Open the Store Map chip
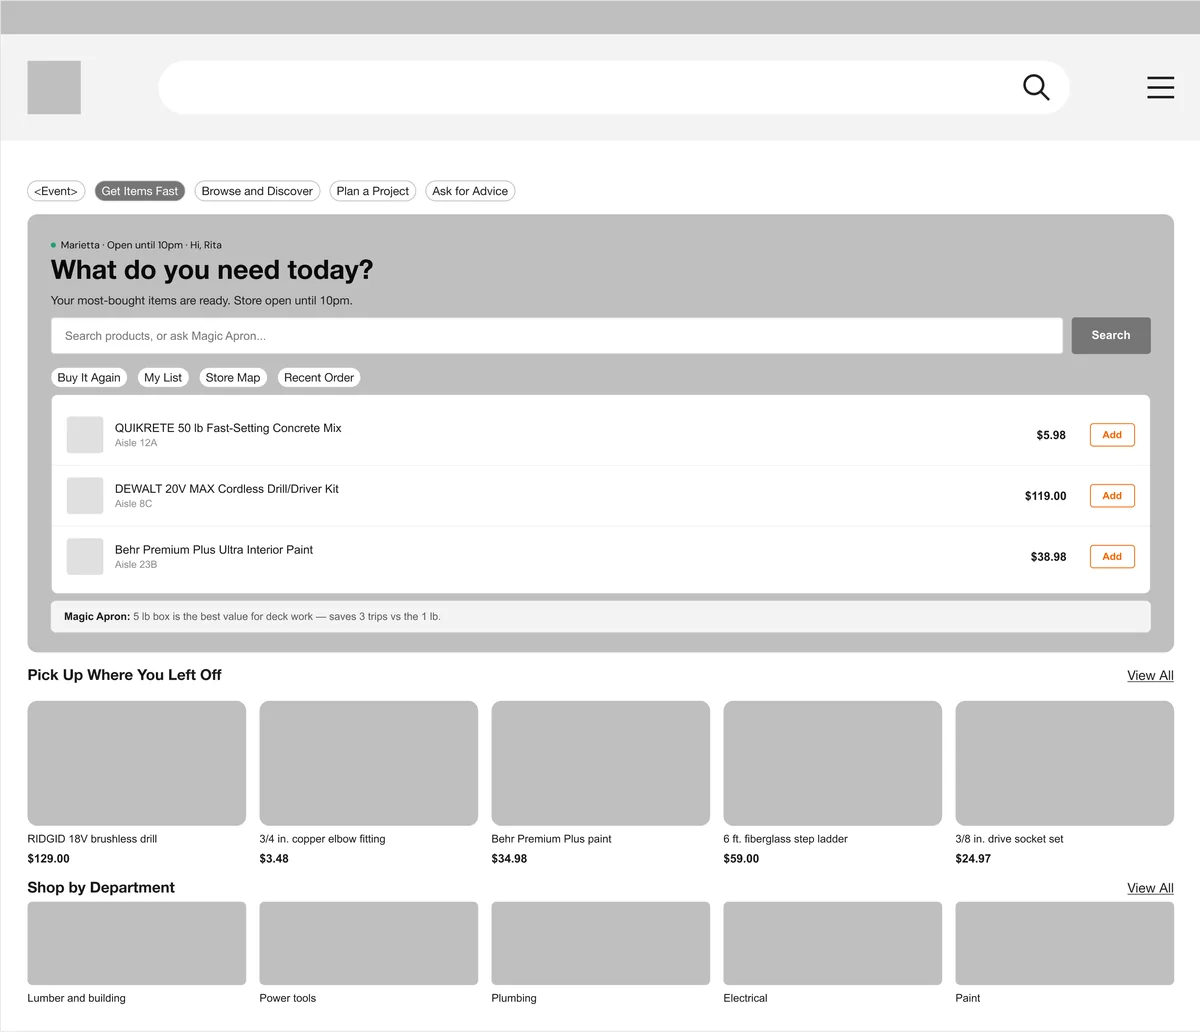Image resolution: width=1200 pixels, height=1032 pixels. tap(233, 378)
